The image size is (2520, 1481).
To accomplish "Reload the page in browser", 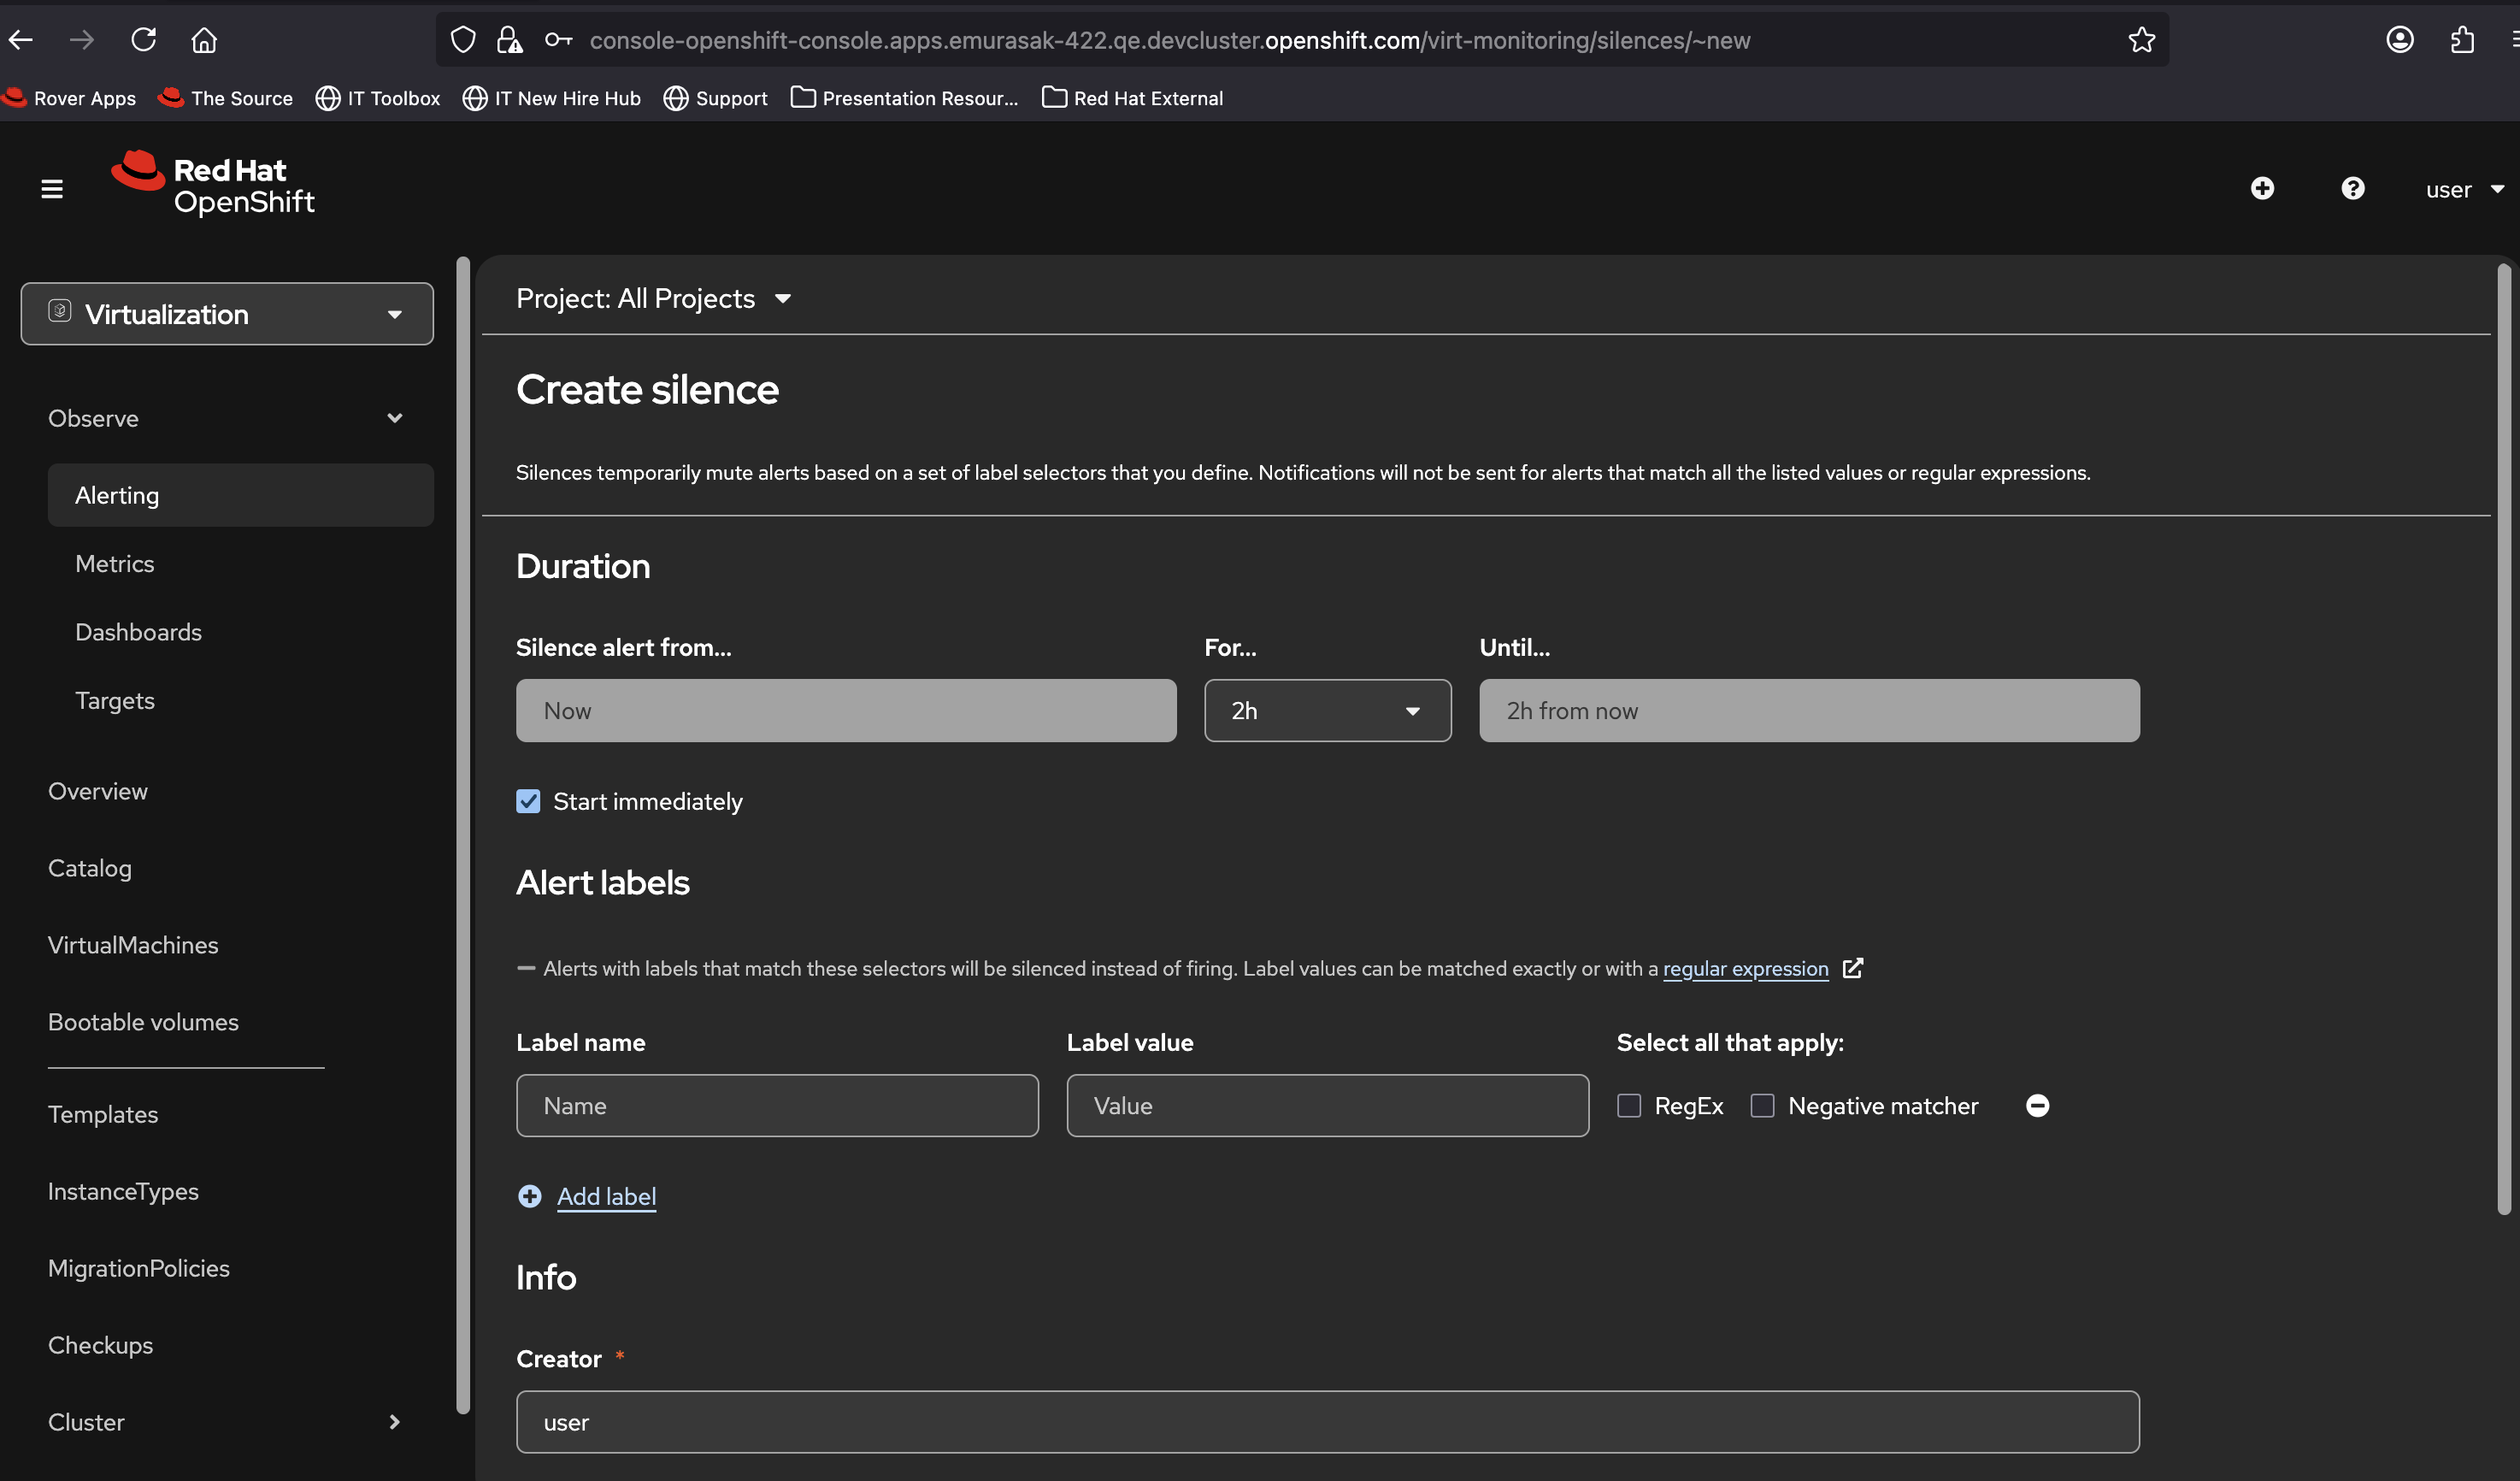I will click(x=144, y=40).
